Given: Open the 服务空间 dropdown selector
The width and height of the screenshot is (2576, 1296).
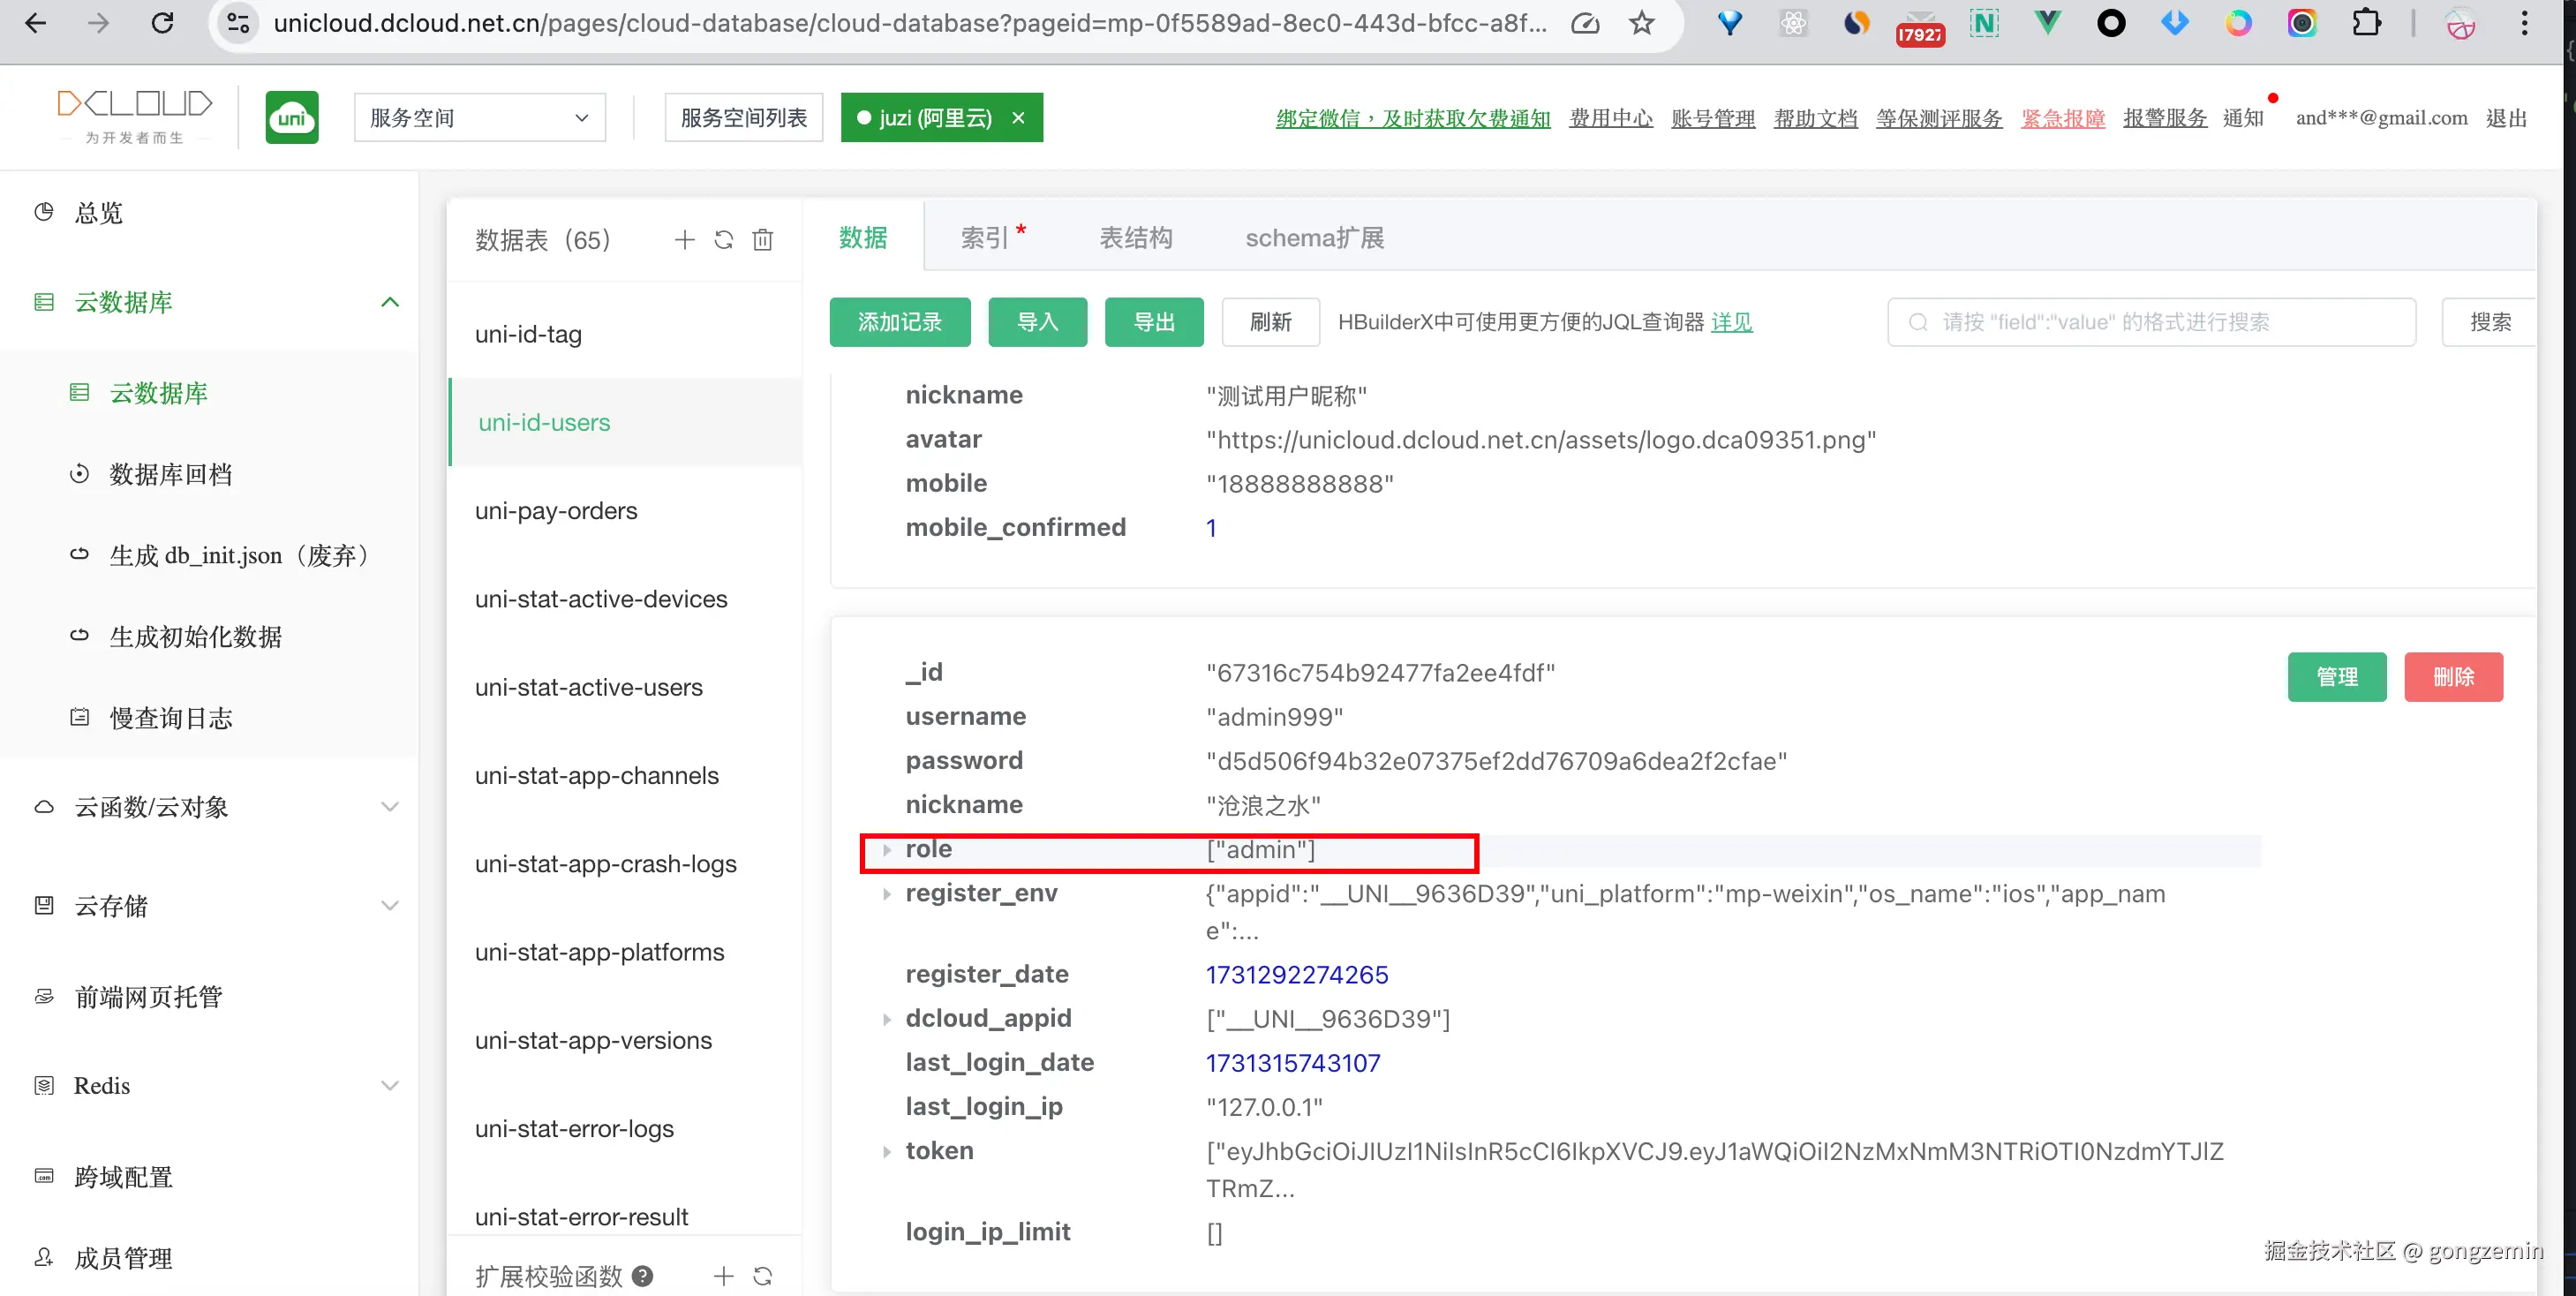Looking at the screenshot, I should [x=480, y=118].
